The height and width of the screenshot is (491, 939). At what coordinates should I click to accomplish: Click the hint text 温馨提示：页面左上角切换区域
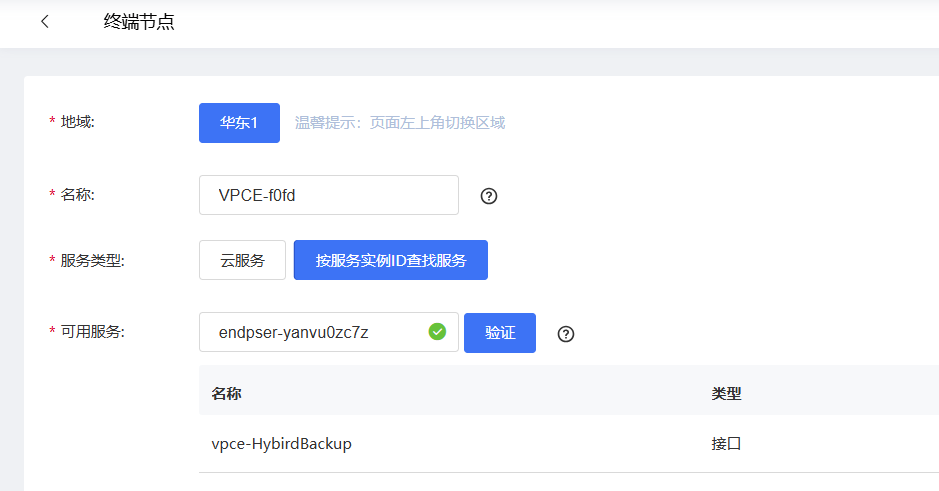[400, 123]
